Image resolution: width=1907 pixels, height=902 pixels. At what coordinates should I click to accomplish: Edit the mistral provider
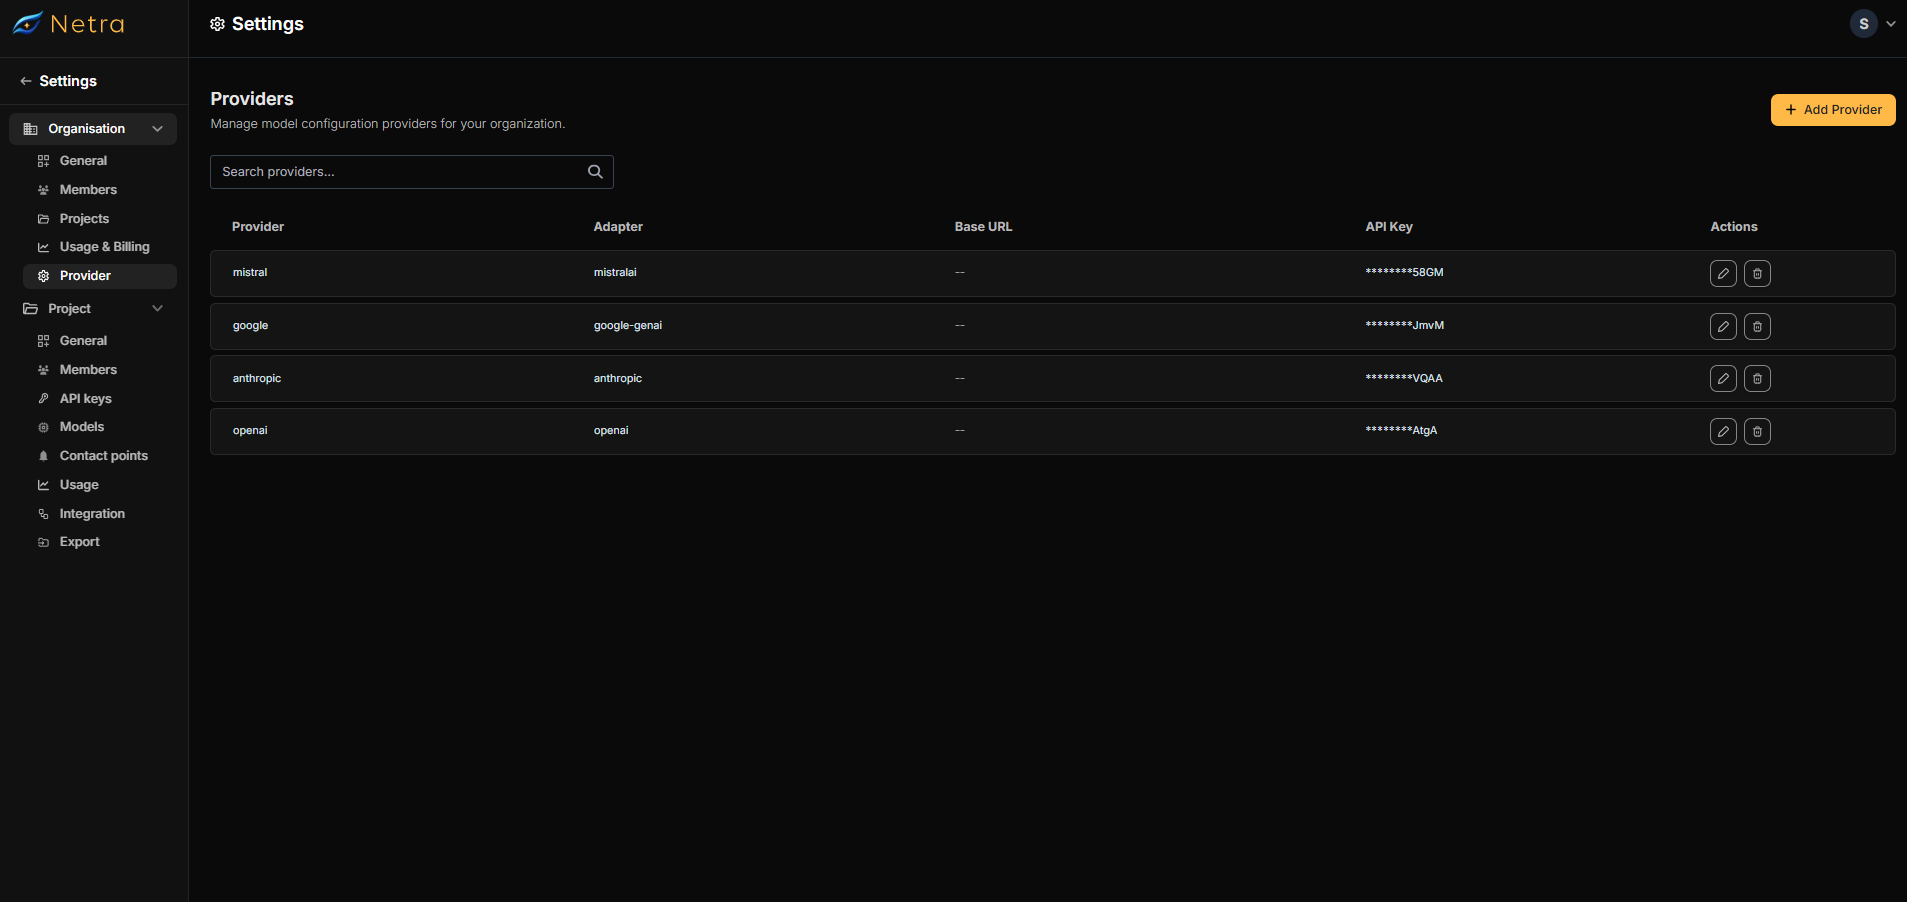coord(1723,273)
